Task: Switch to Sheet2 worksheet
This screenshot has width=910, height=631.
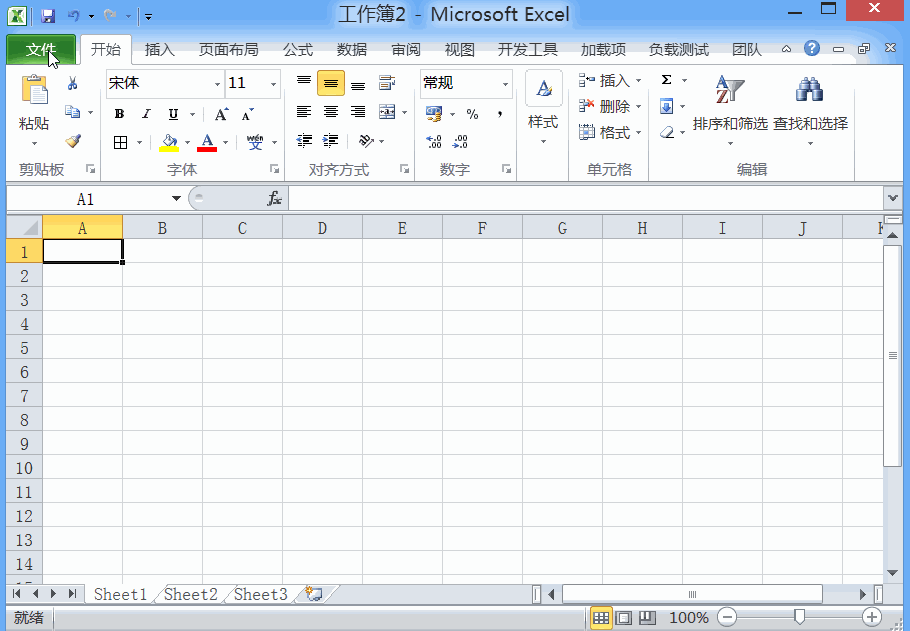Action: [x=189, y=593]
